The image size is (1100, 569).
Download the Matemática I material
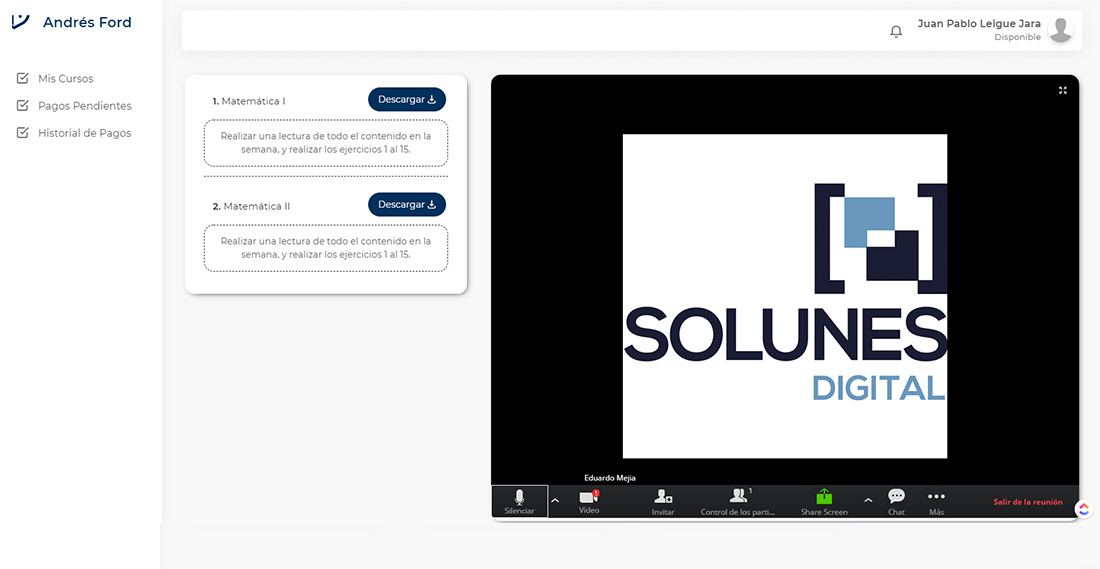coord(407,100)
